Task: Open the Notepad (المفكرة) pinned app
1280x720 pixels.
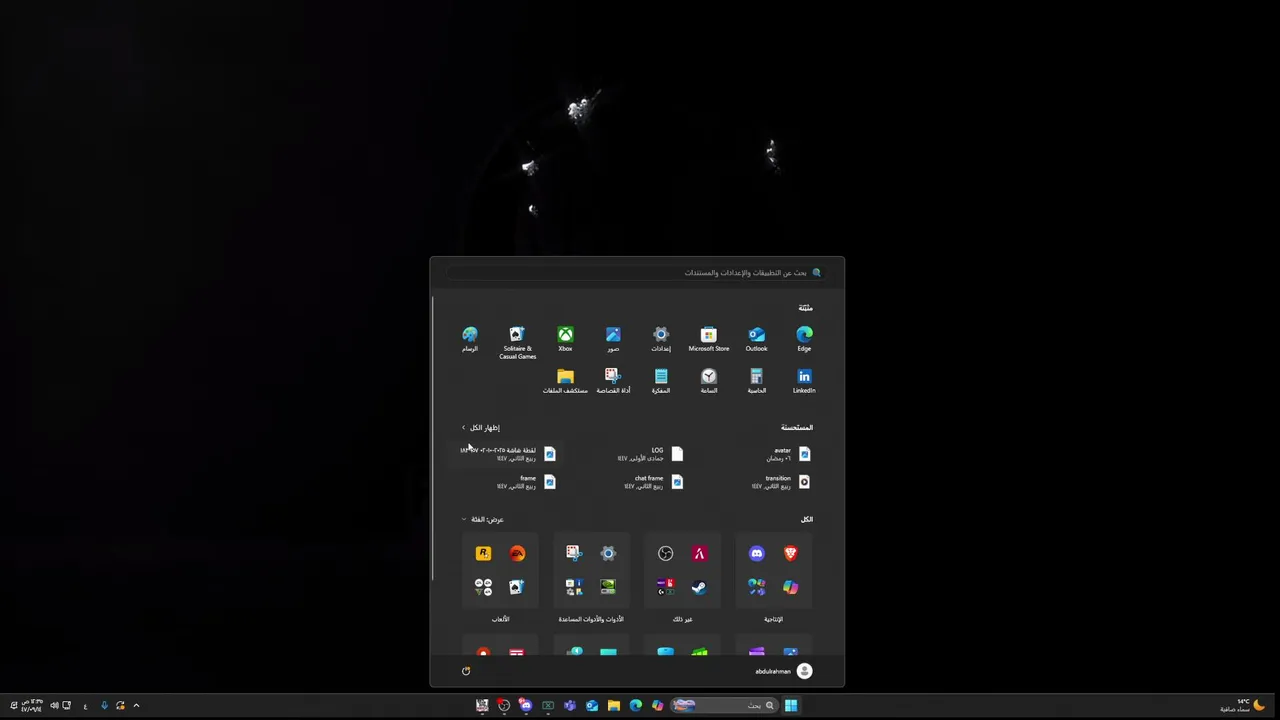Action: [661, 381]
